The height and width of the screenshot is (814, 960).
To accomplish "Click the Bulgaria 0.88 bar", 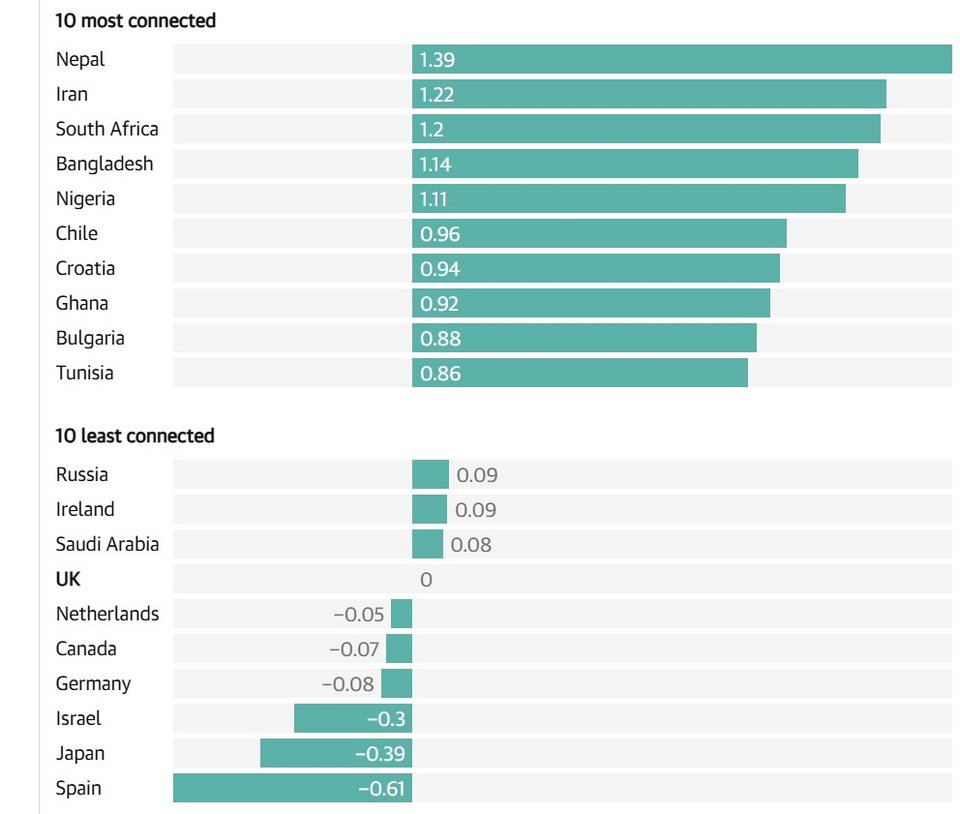I will 584,338.
